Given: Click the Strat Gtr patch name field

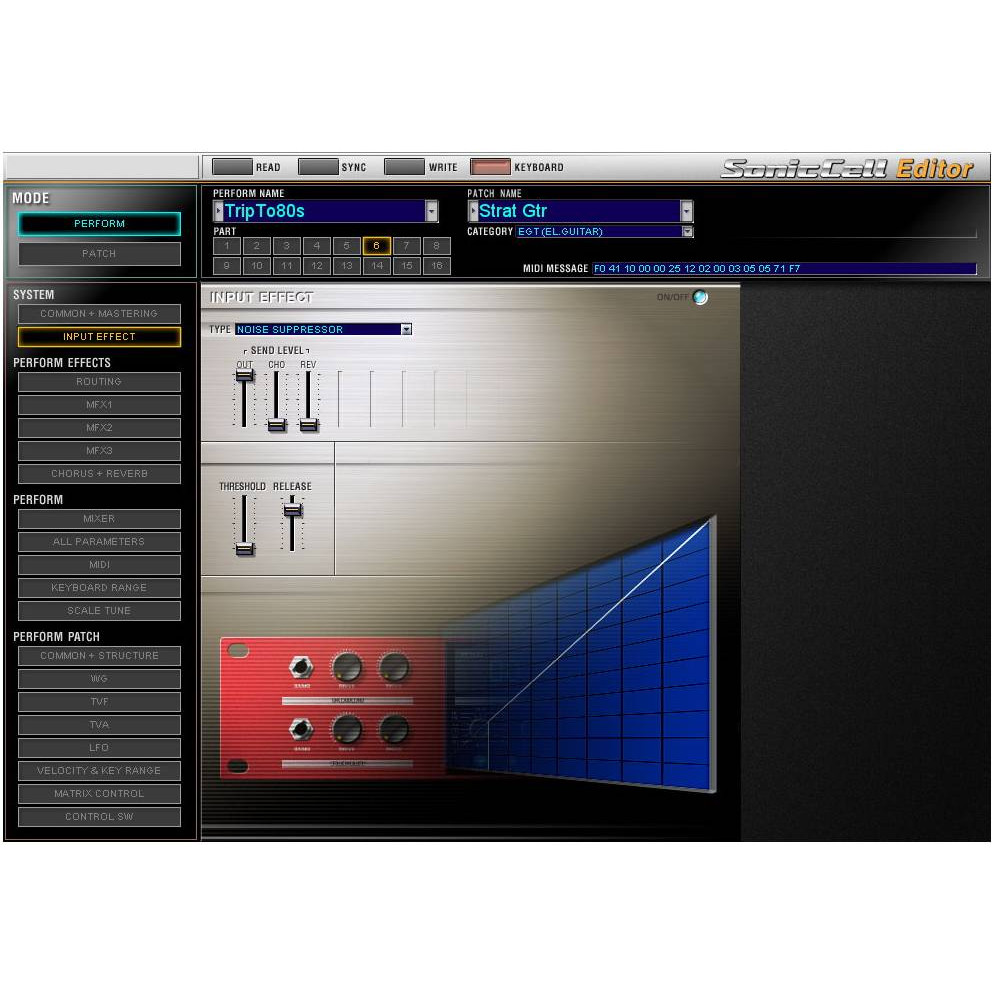Looking at the screenshot, I should tap(579, 211).
